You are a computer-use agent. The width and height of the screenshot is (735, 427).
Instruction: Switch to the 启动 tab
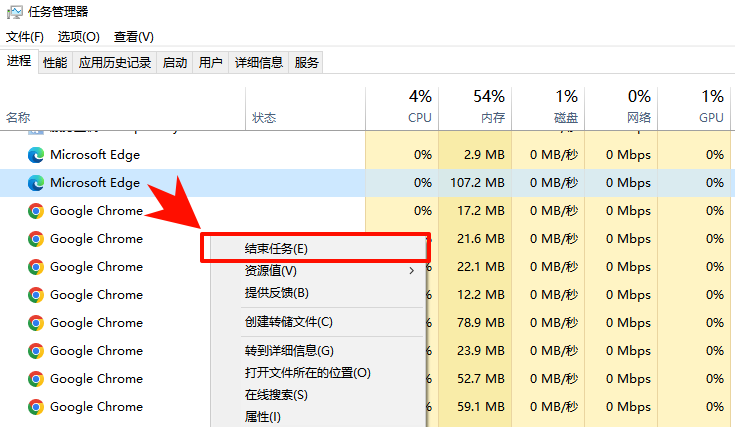click(x=175, y=62)
